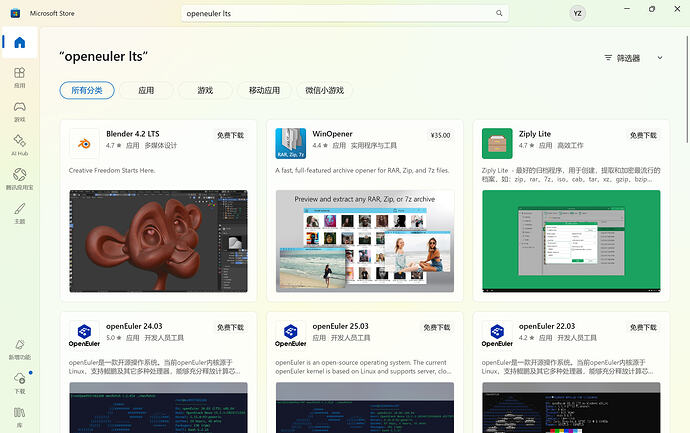Click the search magnifier icon

[499, 13]
